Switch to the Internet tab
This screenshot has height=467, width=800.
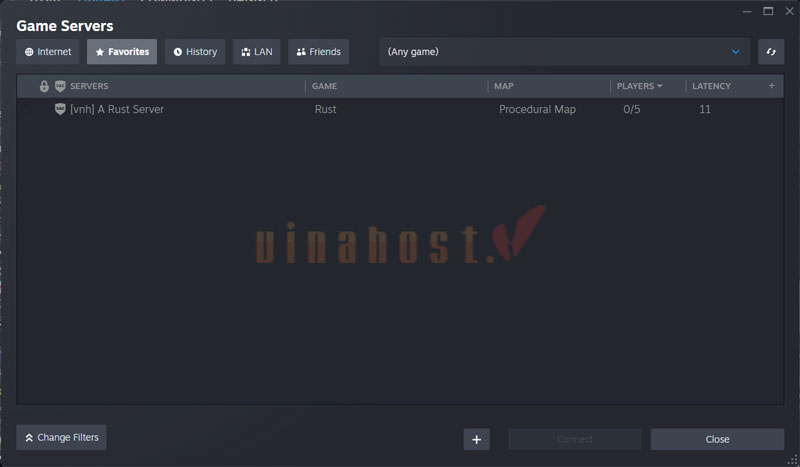tap(48, 52)
